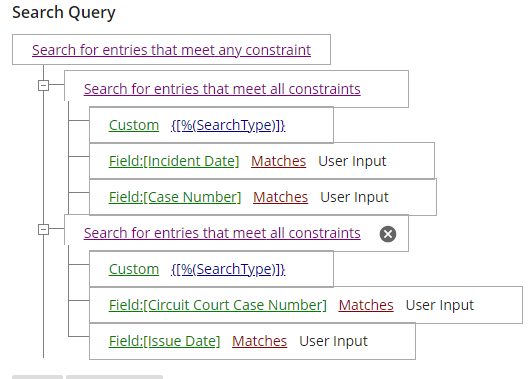
Task: Select Field:[Case Number] link
Action: 175,197
